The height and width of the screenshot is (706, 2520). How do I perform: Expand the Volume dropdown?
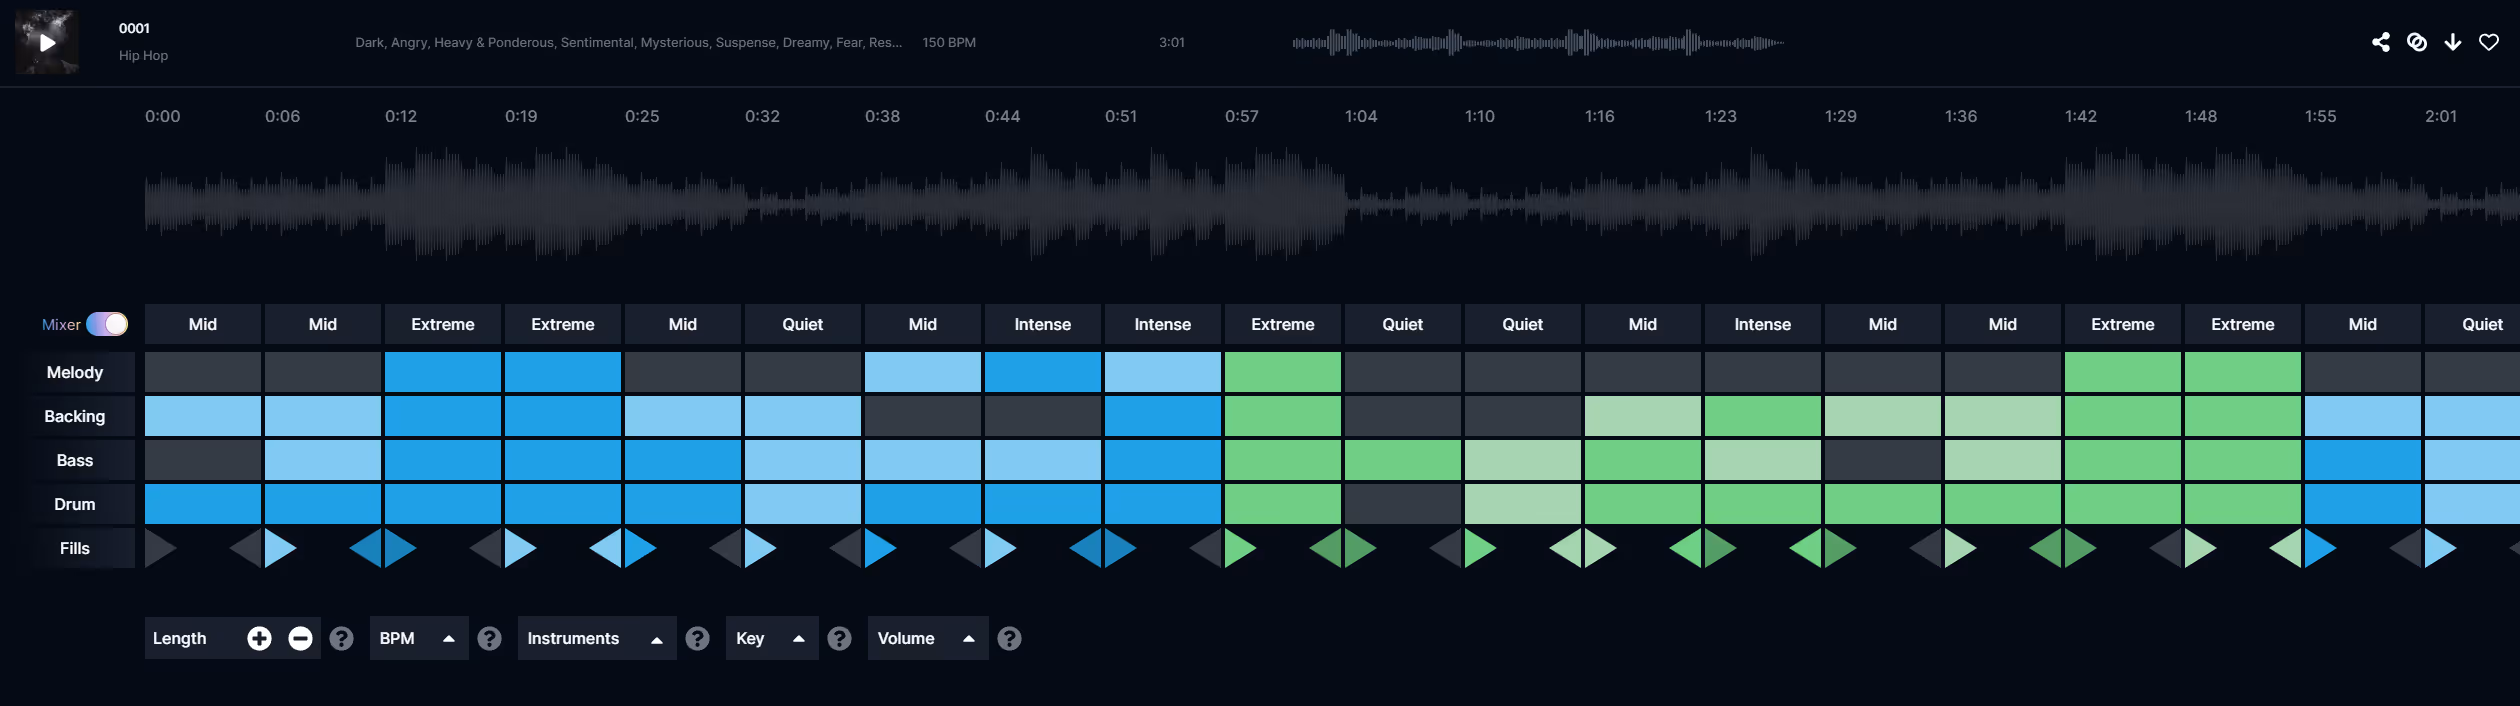click(x=928, y=638)
